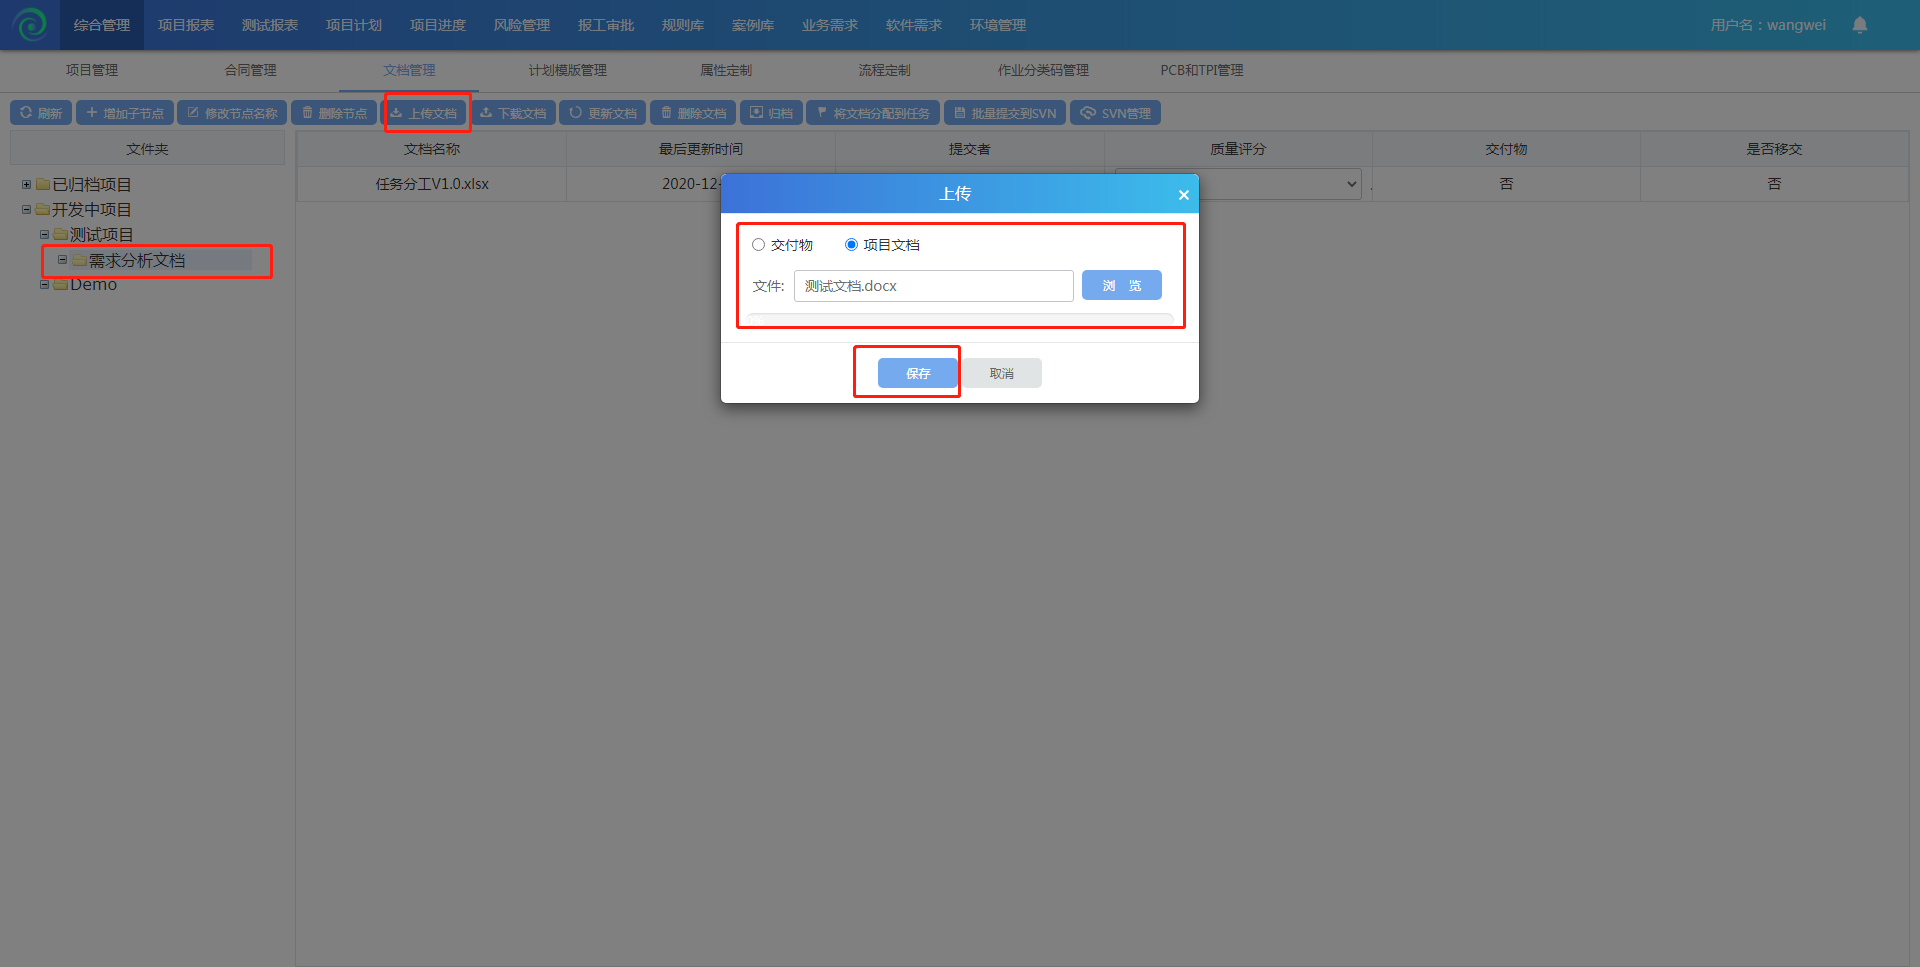The width and height of the screenshot is (1920, 967).
Task: Click the 否 value under 是否移交
Action: coord(1774,184)
